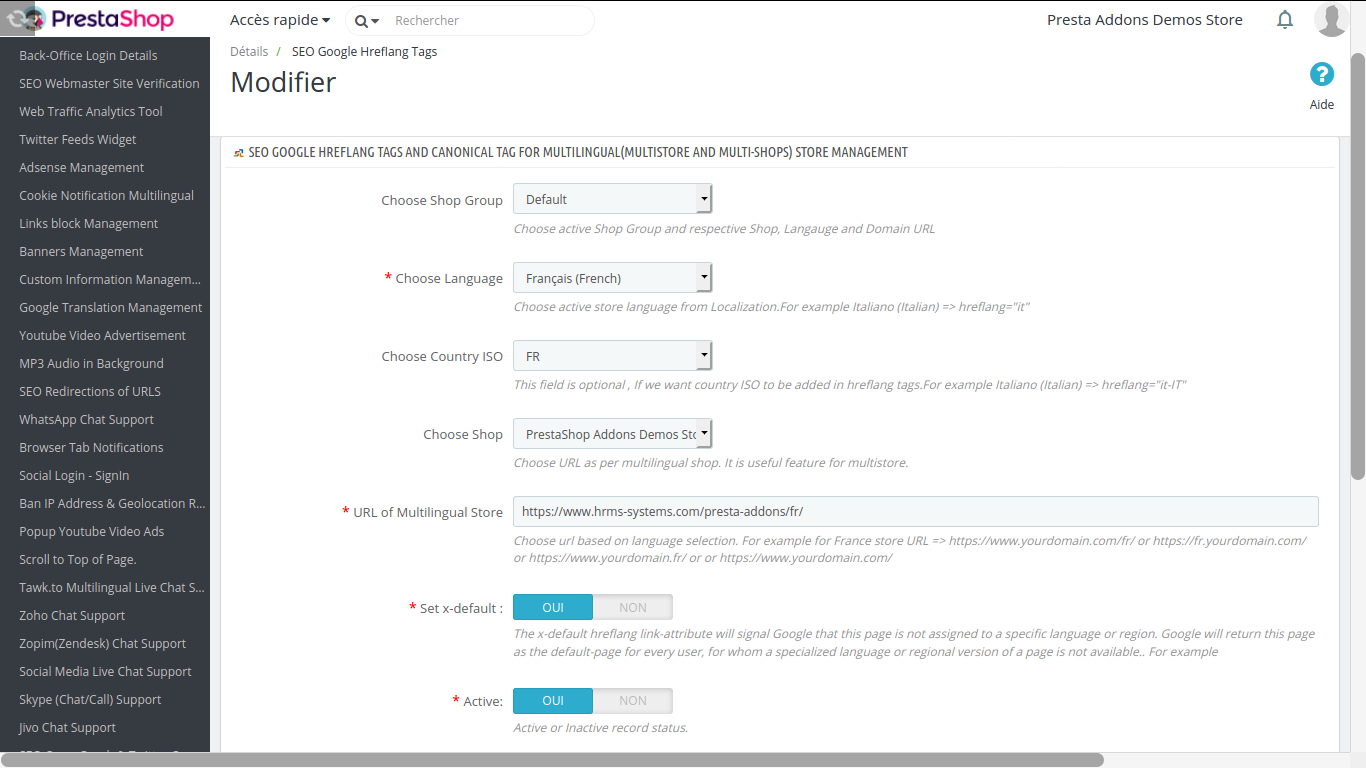Viewport: 1366px width, 768px height.
Task: Open the Choose Shop dropdown
Action: tap(612, 434)
